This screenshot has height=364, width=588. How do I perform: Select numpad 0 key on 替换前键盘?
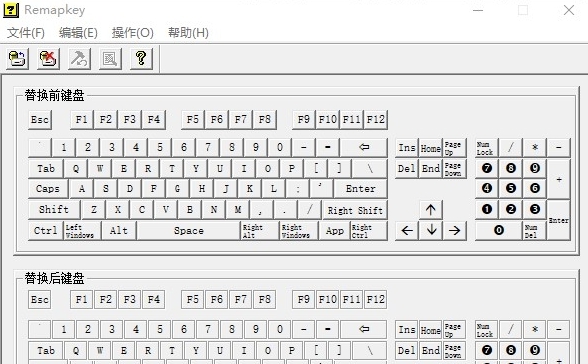pos(499,230)
